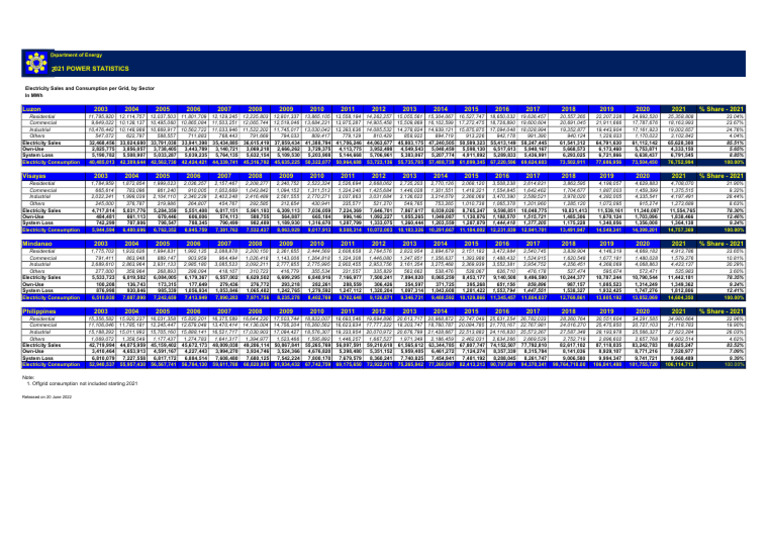The height and width of the screenshot is (543, 768).
Task: Click '% Share - 2021' header in Luzon table
Action: pos(721,109)
